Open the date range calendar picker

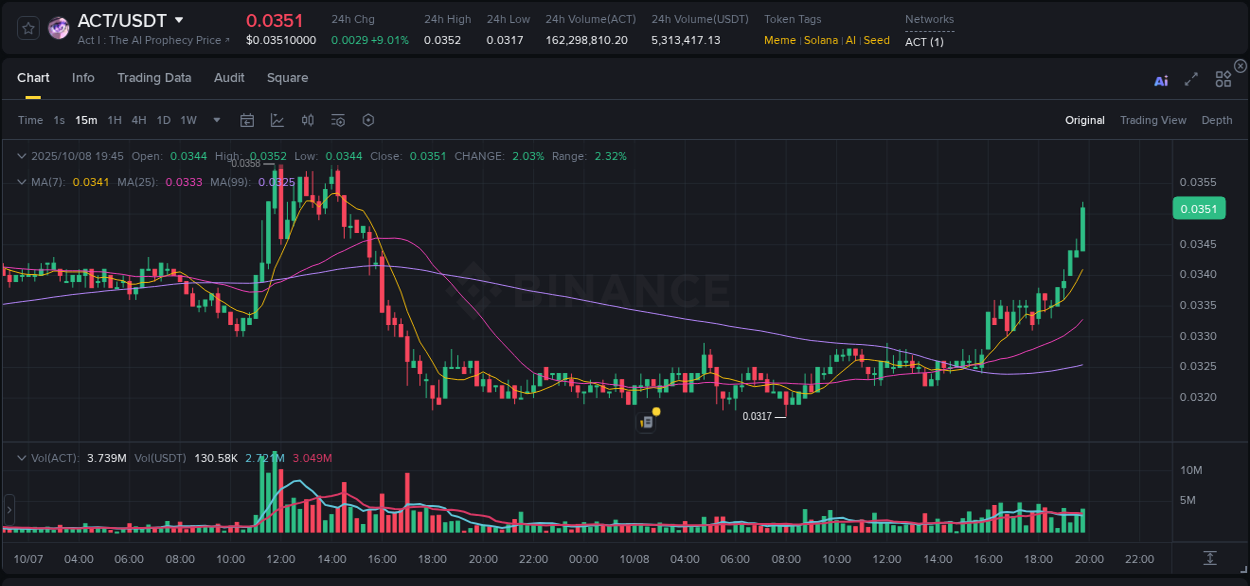(x=247, y=120)
